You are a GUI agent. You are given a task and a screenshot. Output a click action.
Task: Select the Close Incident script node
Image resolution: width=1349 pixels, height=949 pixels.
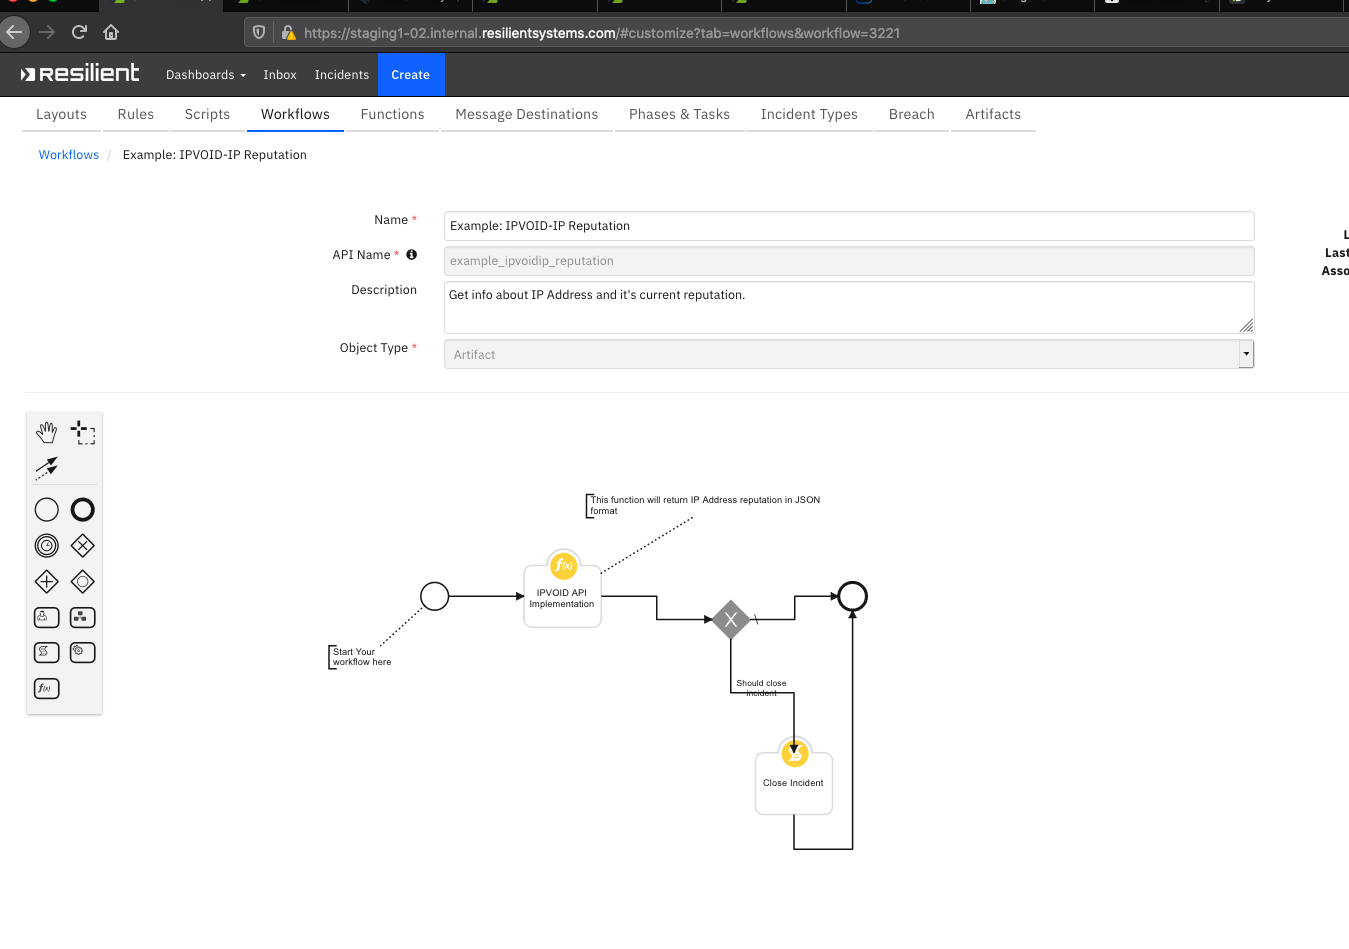point(794,783)
